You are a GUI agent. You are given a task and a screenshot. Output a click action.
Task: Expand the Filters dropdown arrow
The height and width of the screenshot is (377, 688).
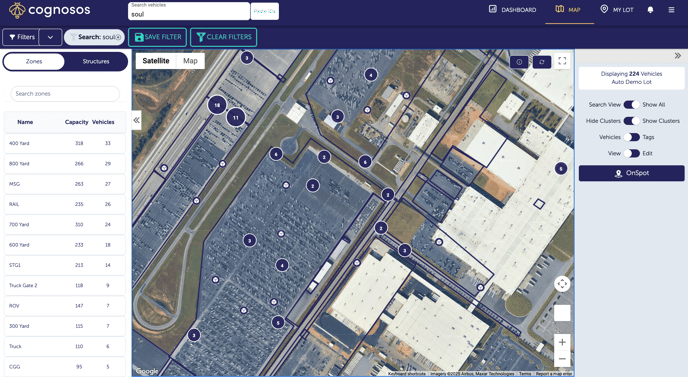point(50,37)
